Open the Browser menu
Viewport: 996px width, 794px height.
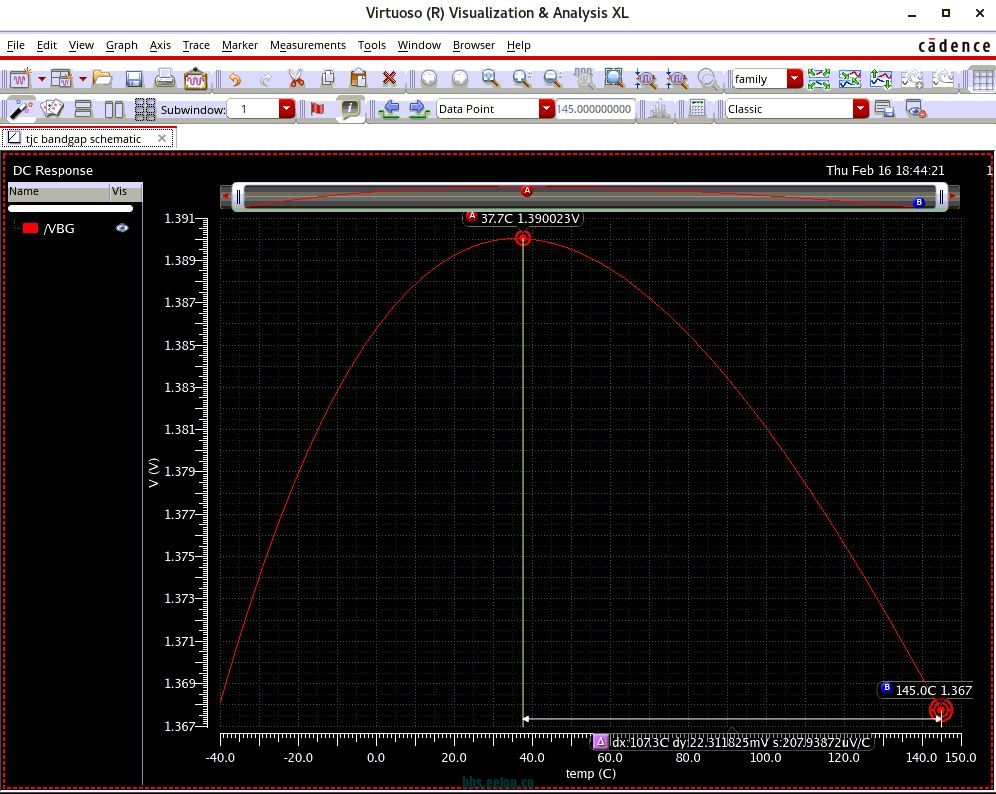tap(473, 45)
